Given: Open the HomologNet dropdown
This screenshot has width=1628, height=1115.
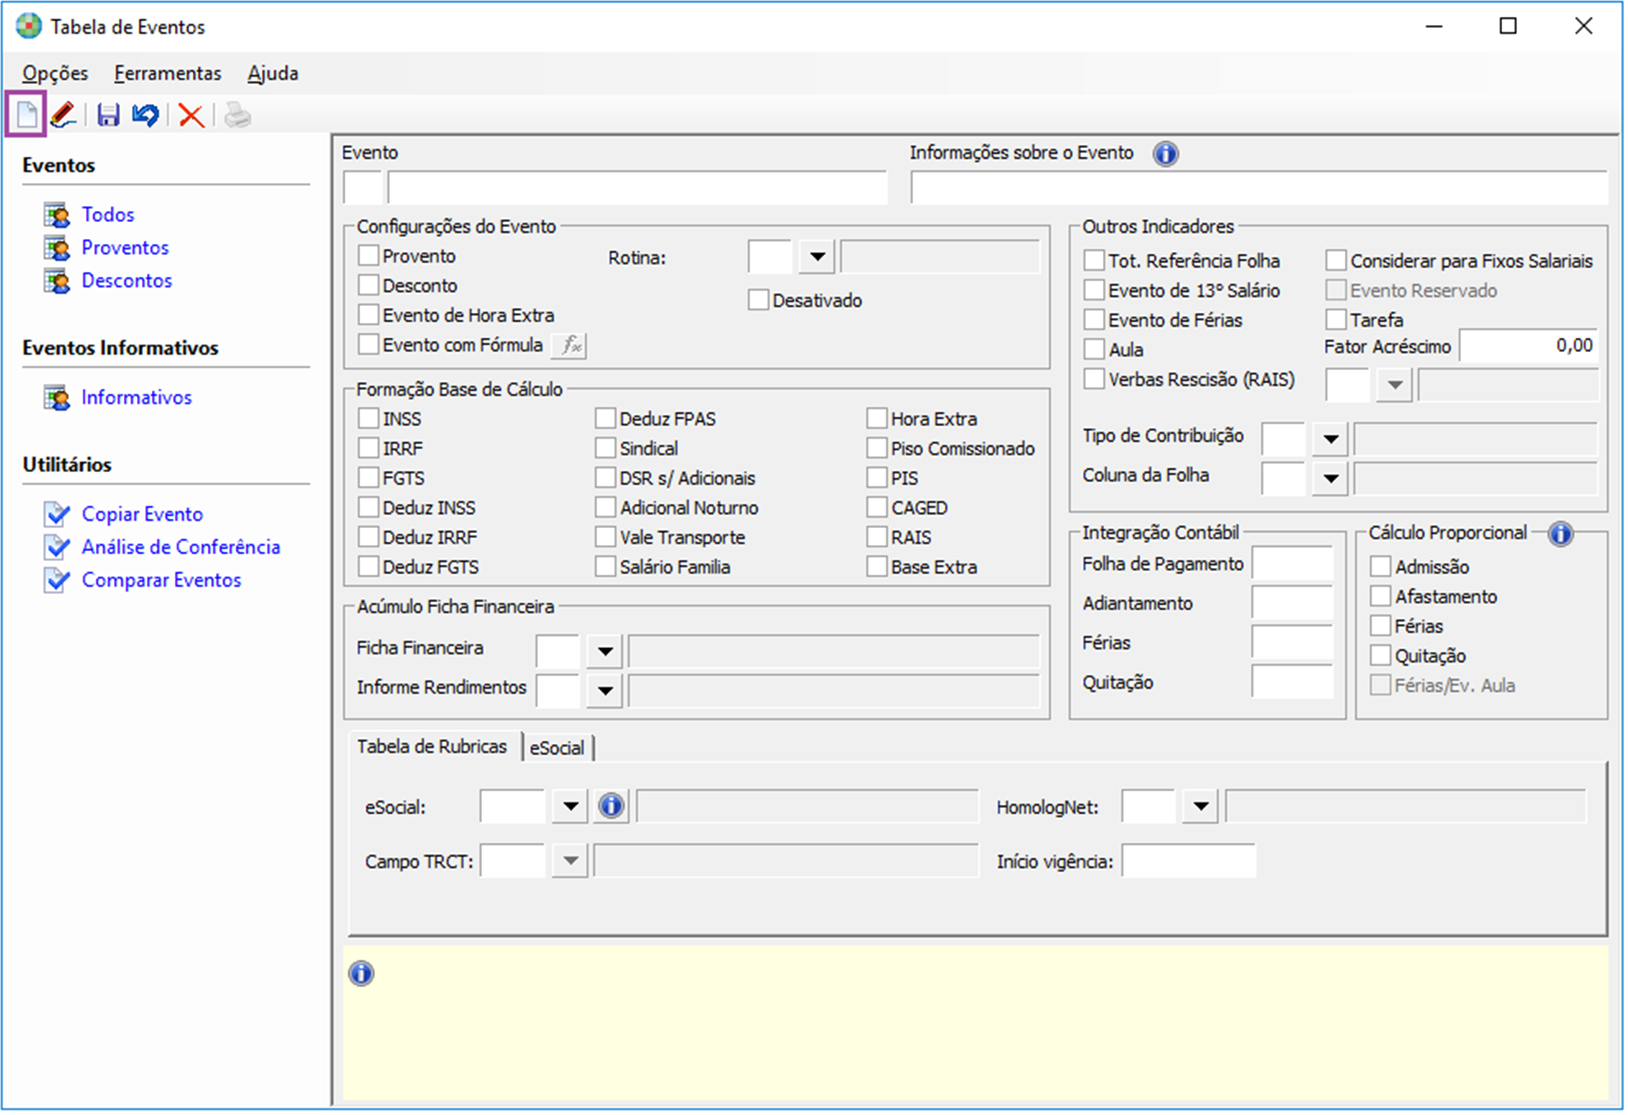Looking at the screenshot, I should point(1200,806).
